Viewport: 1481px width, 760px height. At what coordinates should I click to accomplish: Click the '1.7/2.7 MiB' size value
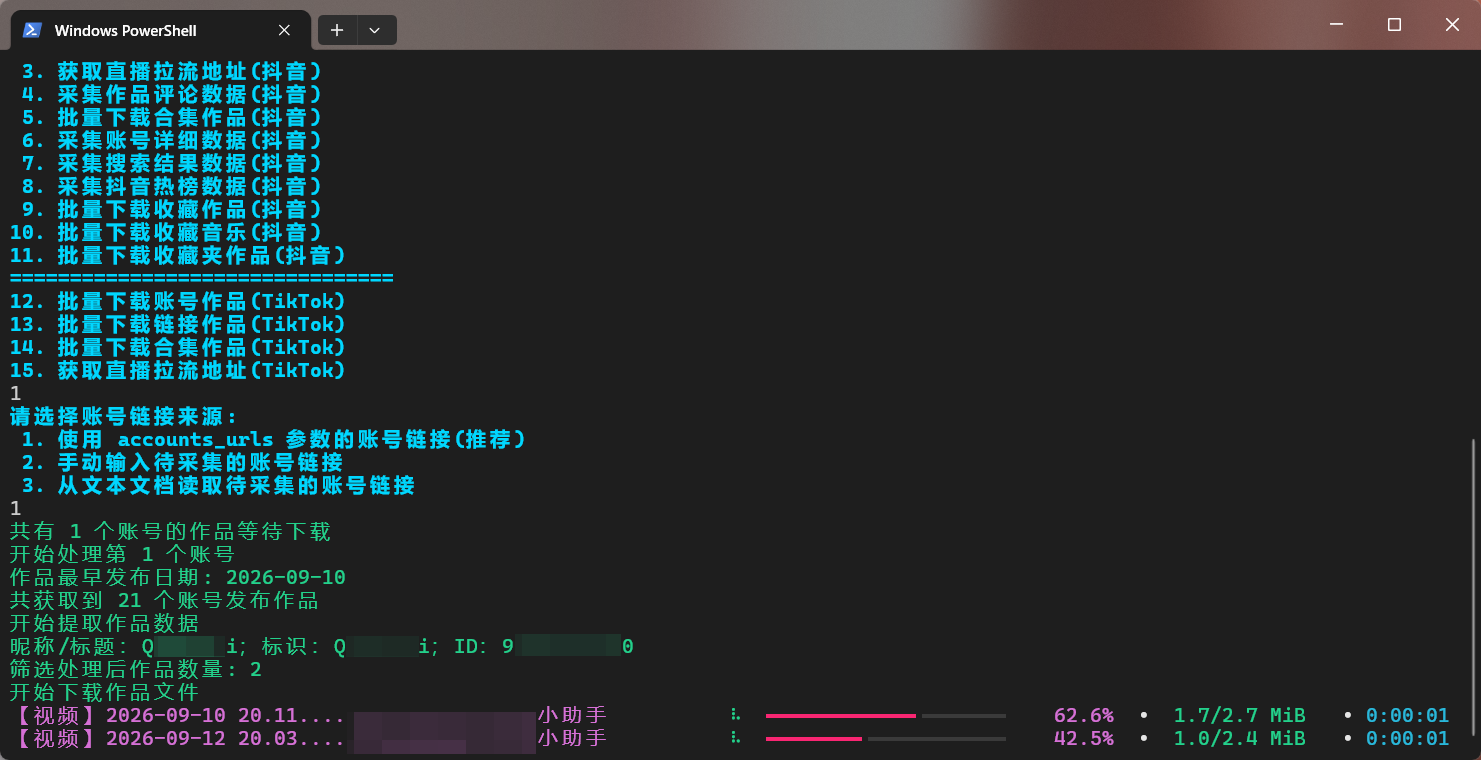click(x=1239, y=715)
